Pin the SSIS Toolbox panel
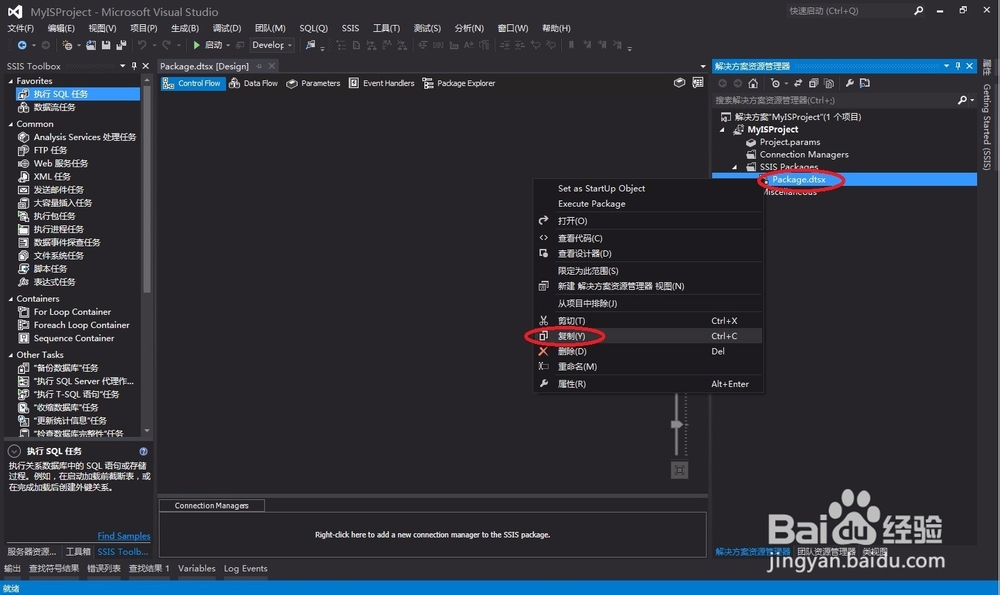 pos(134,66)
